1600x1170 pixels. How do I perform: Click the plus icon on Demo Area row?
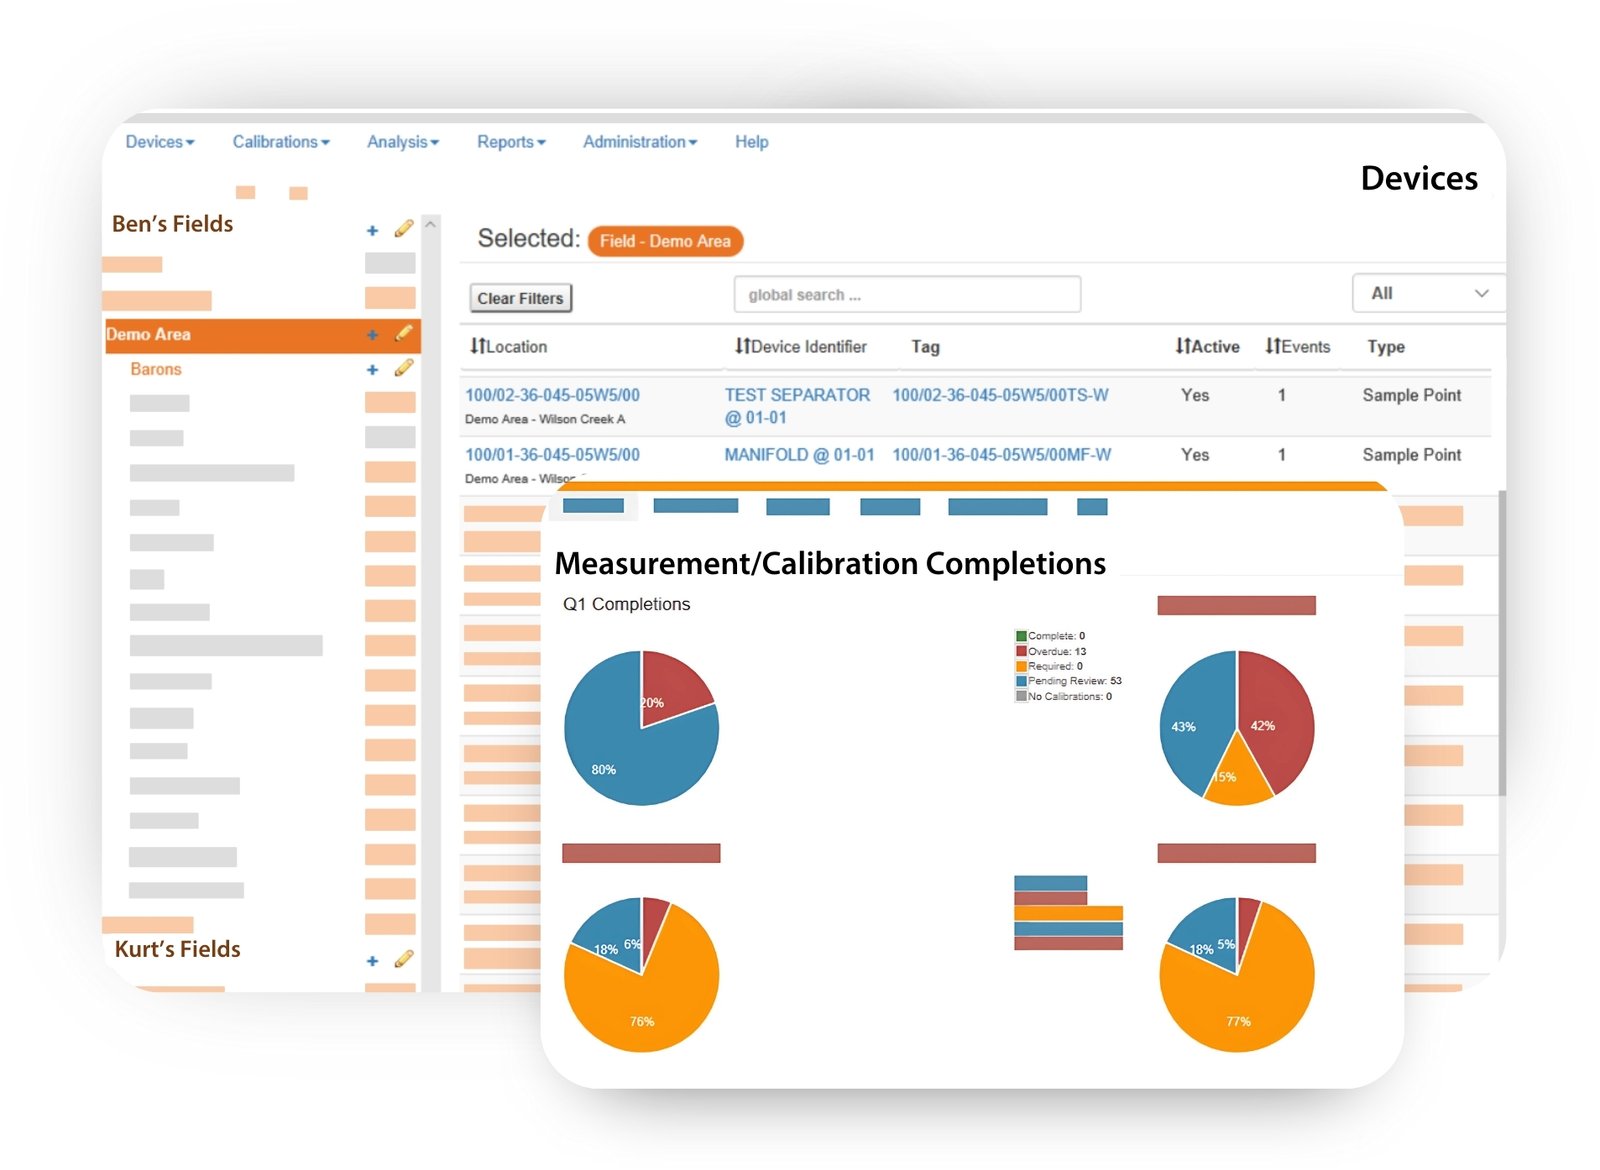click(372, 335)
